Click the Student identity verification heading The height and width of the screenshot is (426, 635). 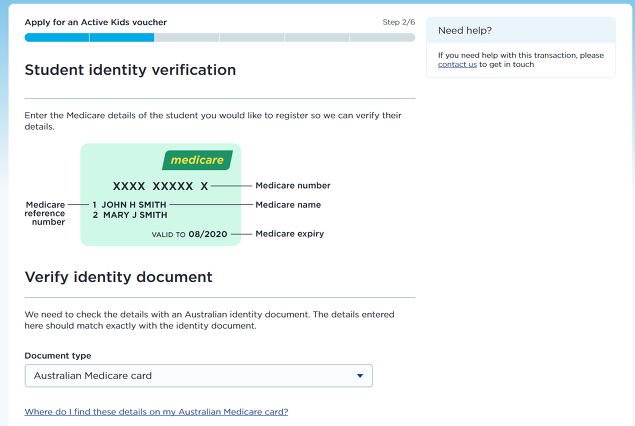(130, 70)
